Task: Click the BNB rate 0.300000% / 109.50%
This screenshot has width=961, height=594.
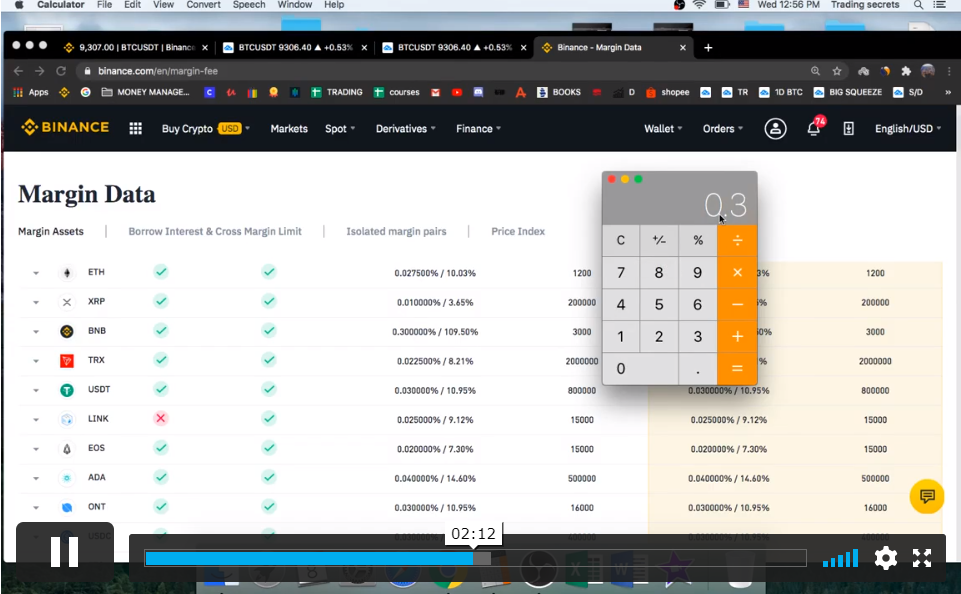Action: pos(435,332)
